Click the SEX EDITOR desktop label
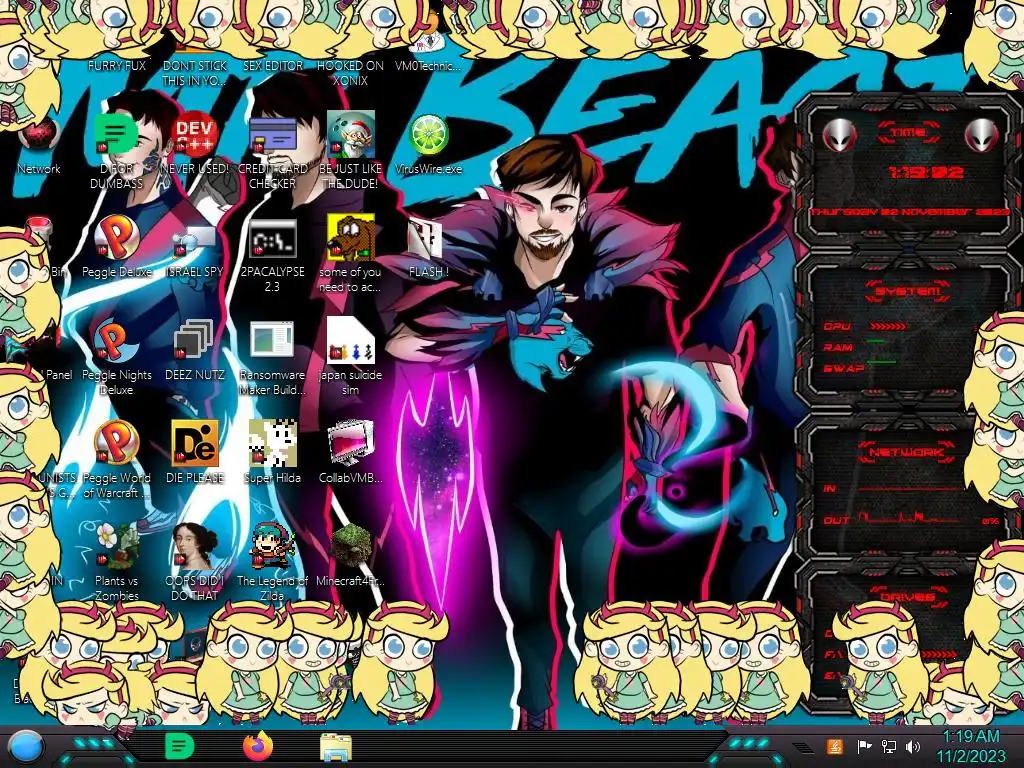 (273, 66)
